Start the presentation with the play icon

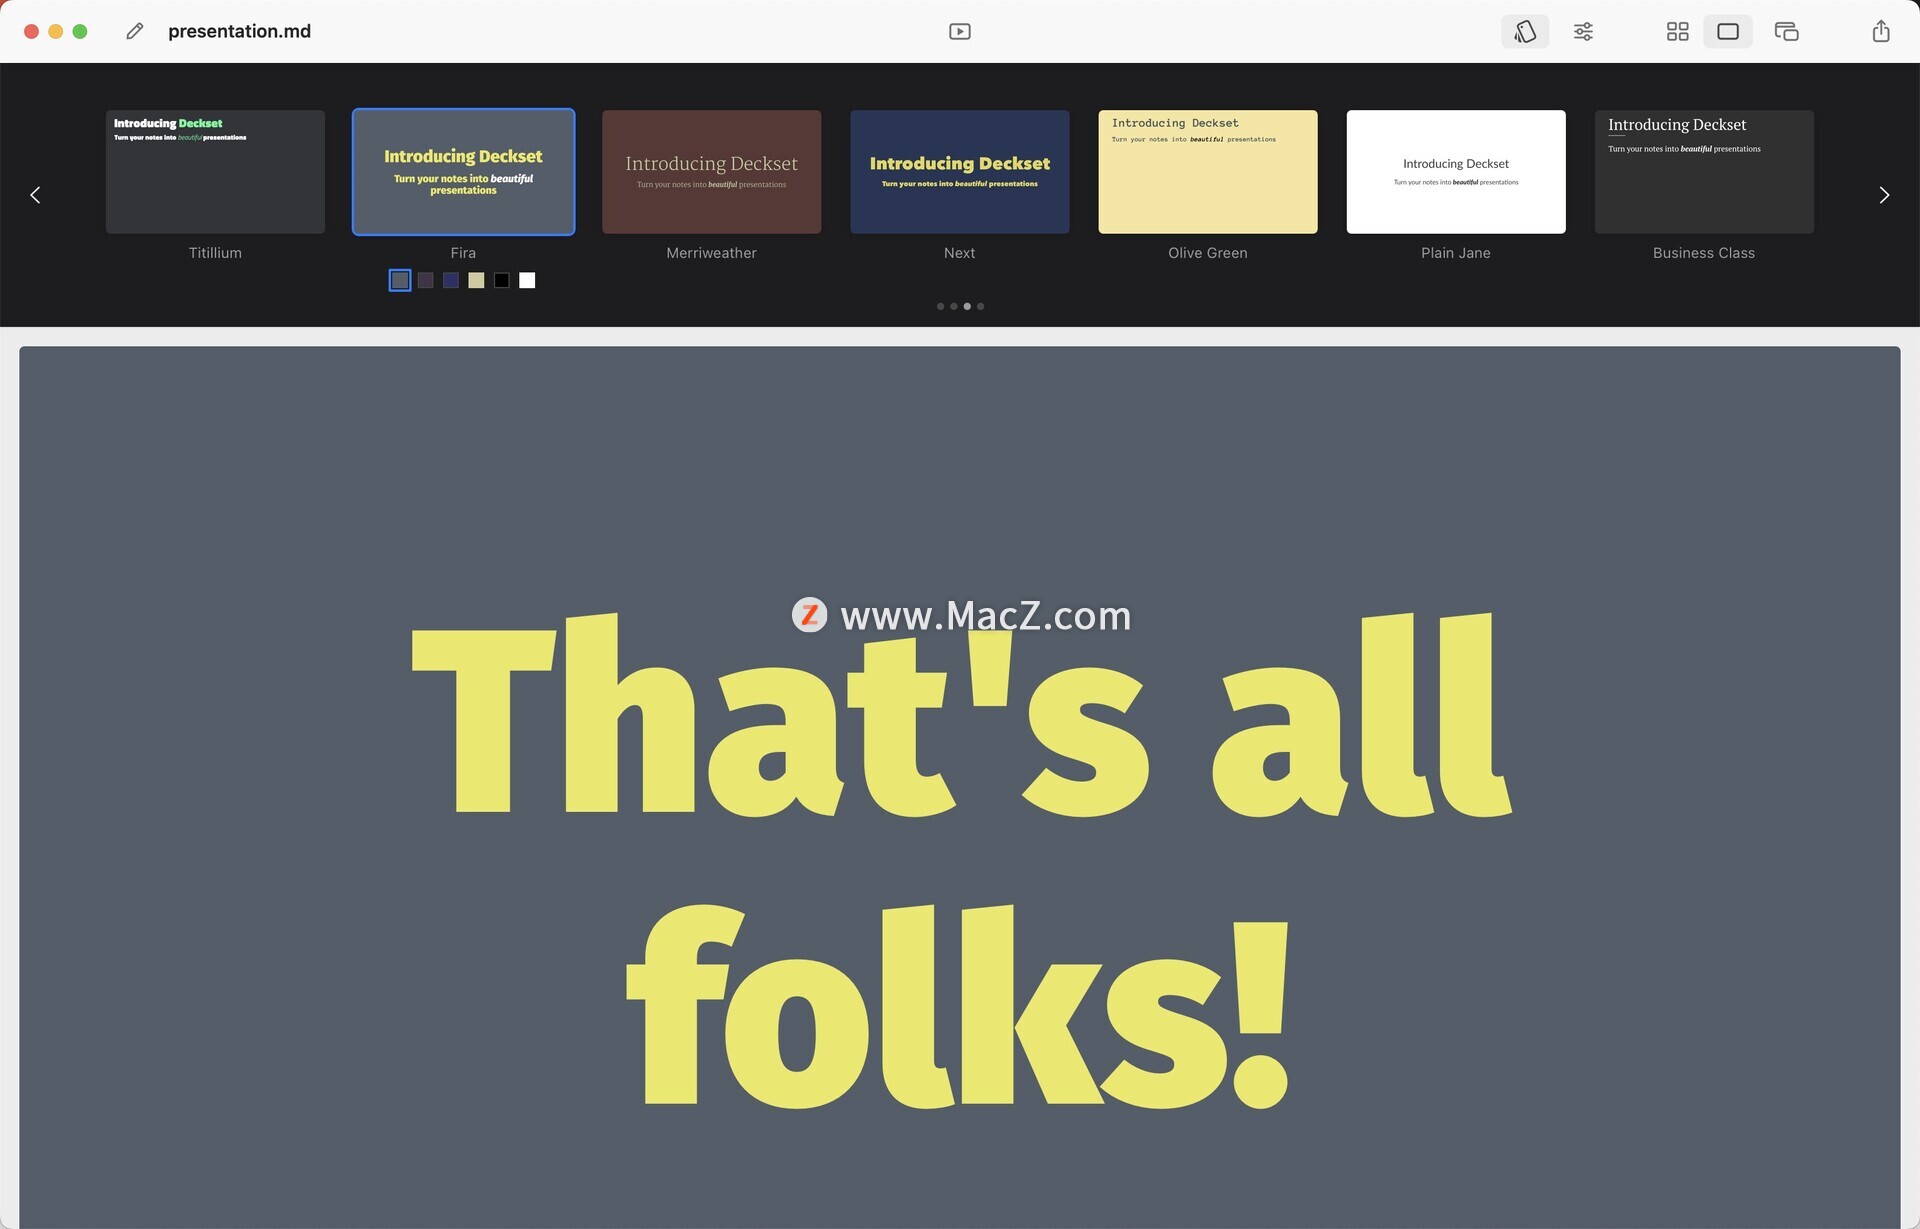point(959,31)
